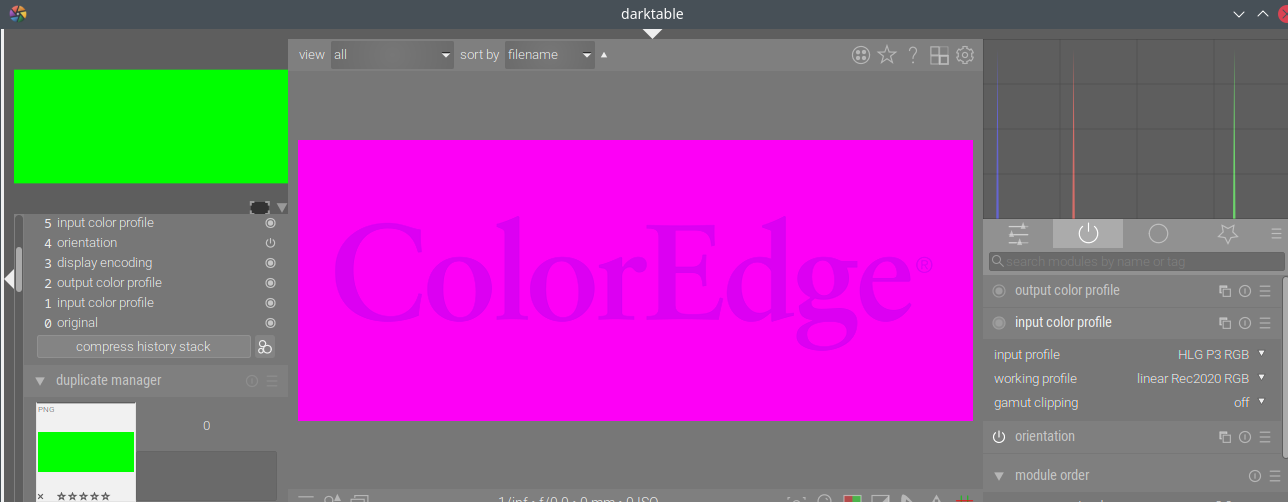This screenshot has width=1288, height=502.
Task: Click the green navigation preview image
Action: 151,127
